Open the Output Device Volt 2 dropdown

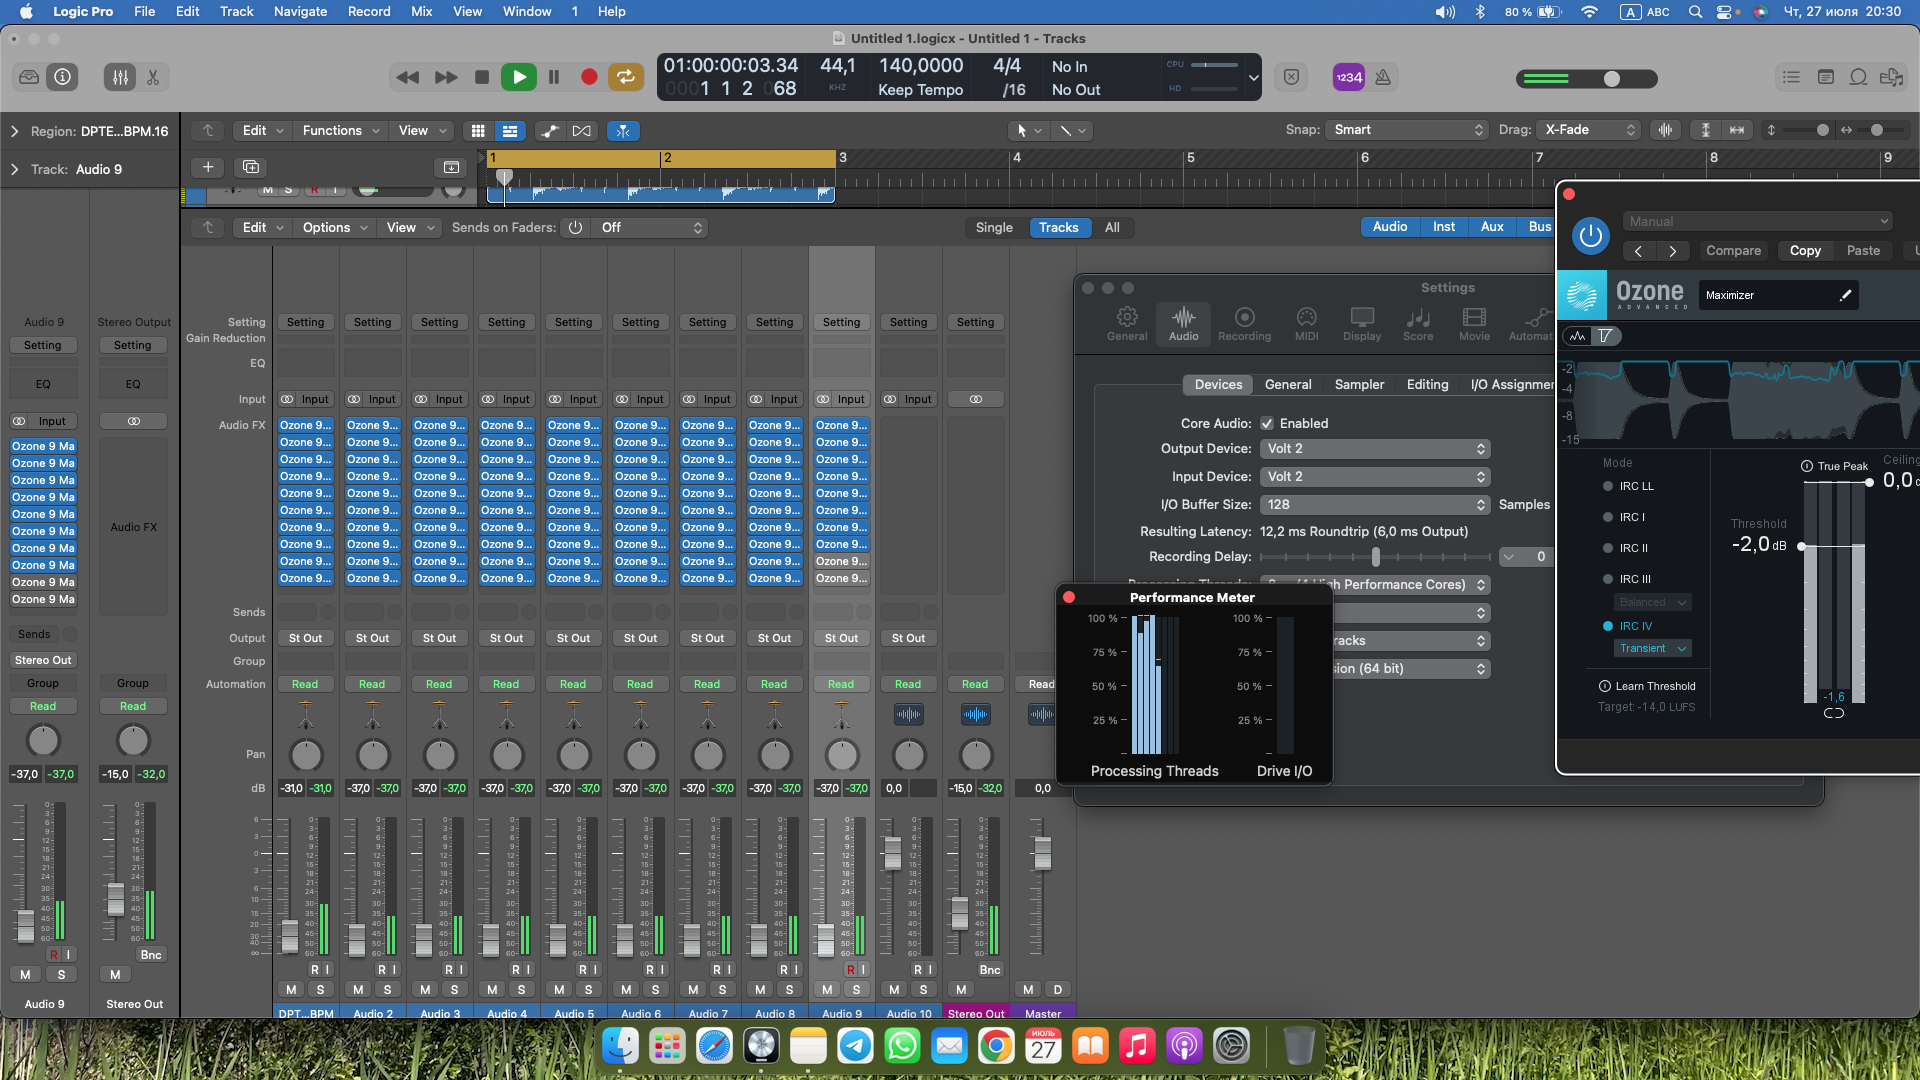[1375, 449]
